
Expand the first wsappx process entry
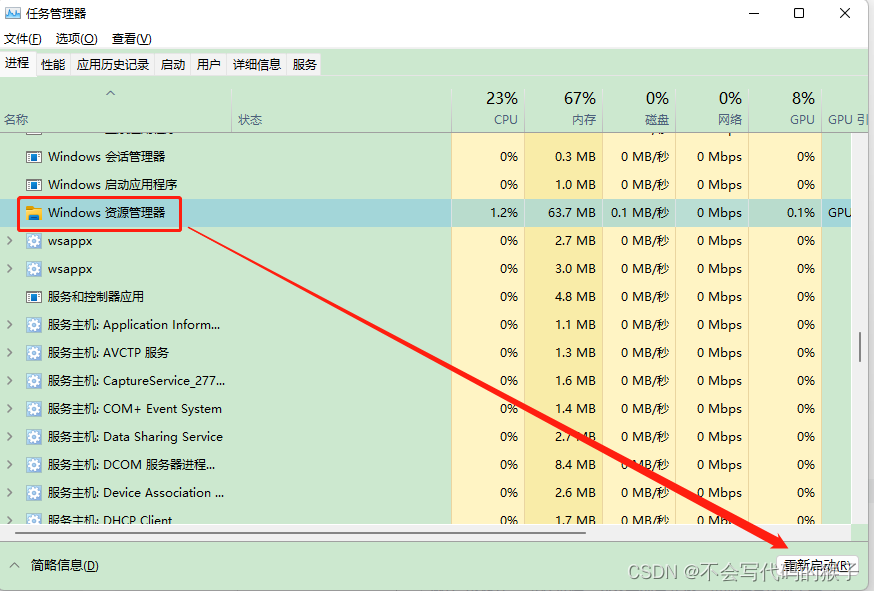(x=9, y=240)
